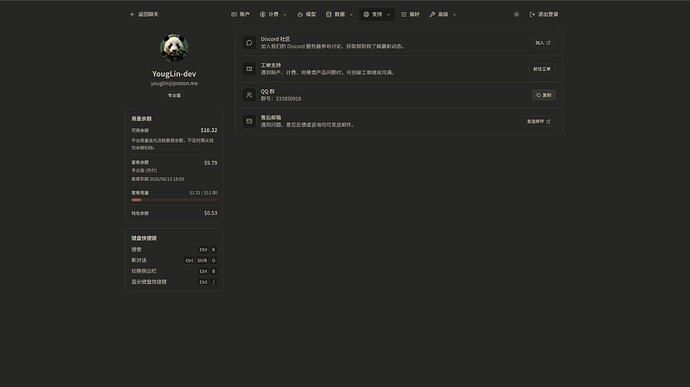
Task: Click the 键盘快捷键 heading
Action: click(x=144, y=238)
